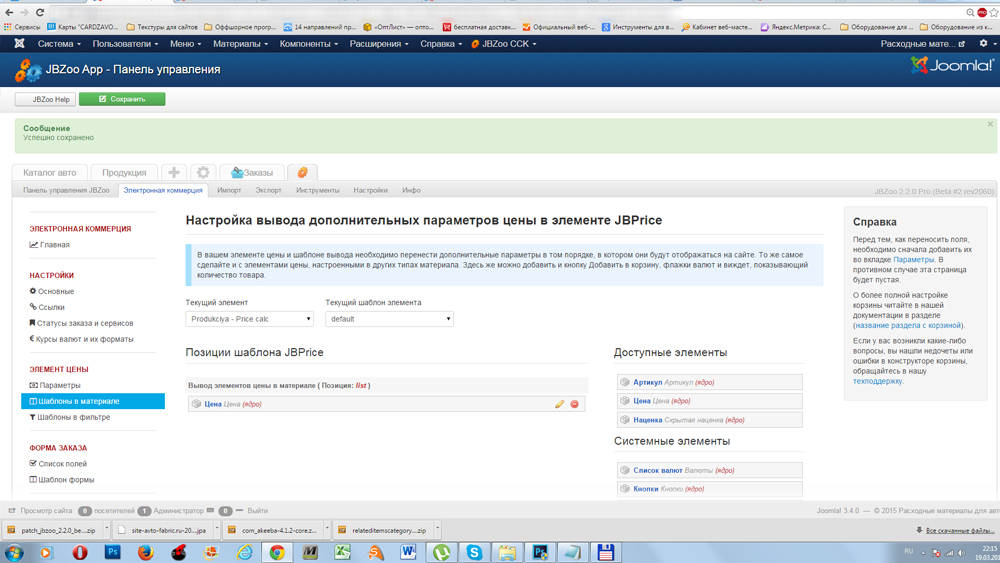1000x563 pixels.
Task: Open the Текущий шаблон элемента dropdown
Action: click(x=389, y=319)
